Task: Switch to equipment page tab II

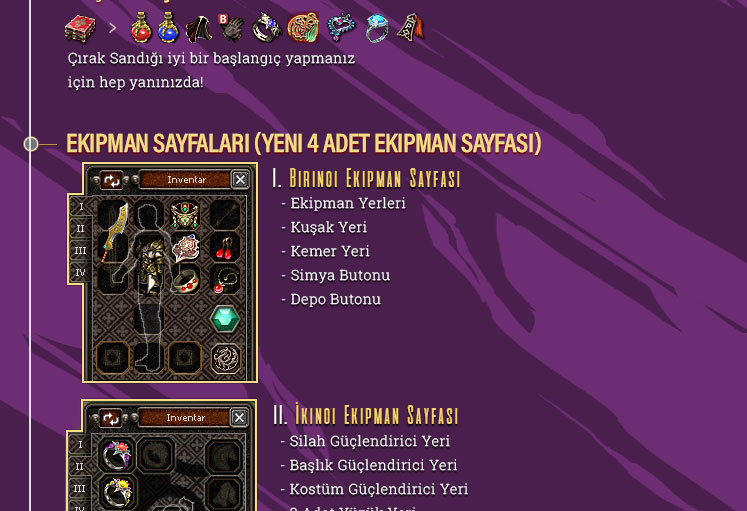Action: coord(81,229)
